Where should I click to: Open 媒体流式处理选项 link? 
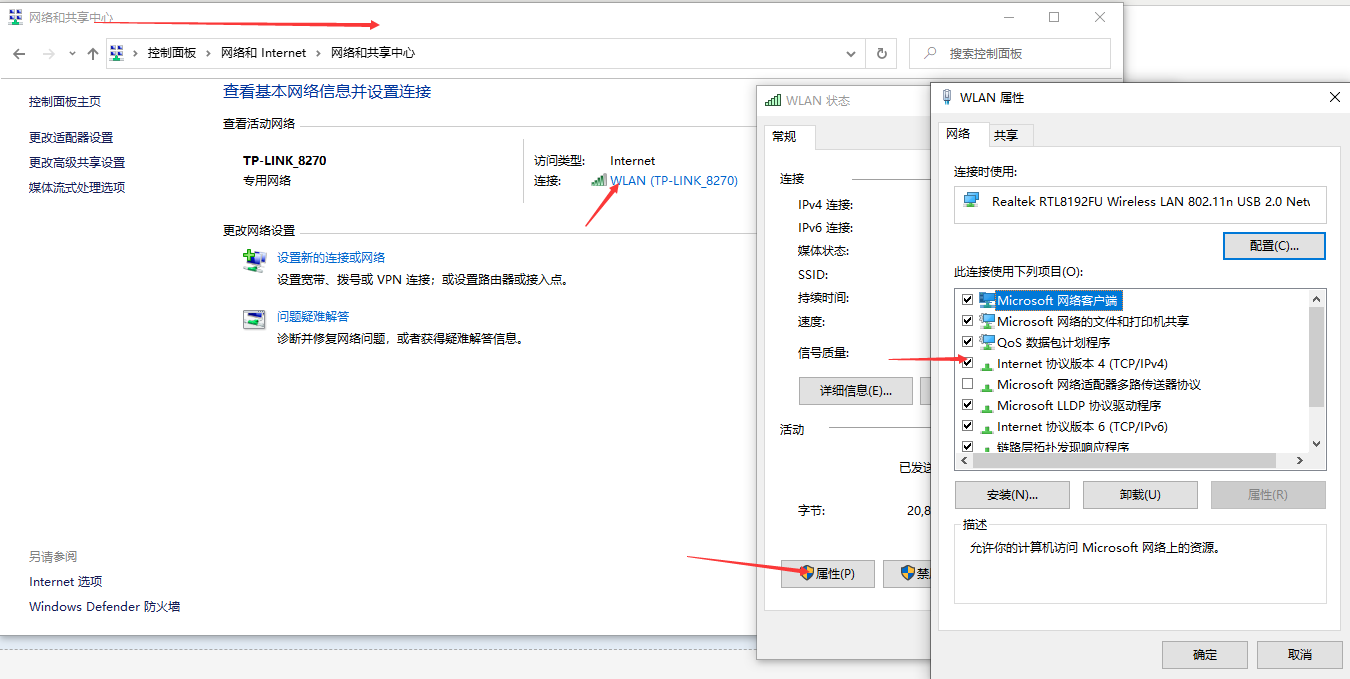click(x=77, y=188)
